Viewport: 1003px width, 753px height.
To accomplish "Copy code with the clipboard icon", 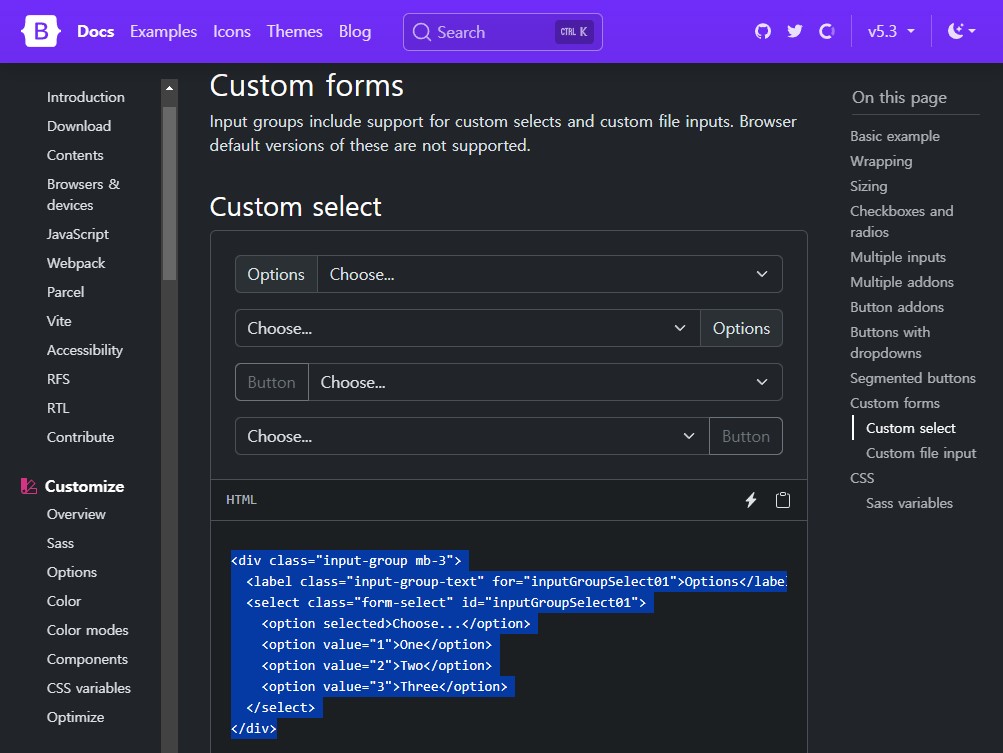I will (x=783, y=500).
